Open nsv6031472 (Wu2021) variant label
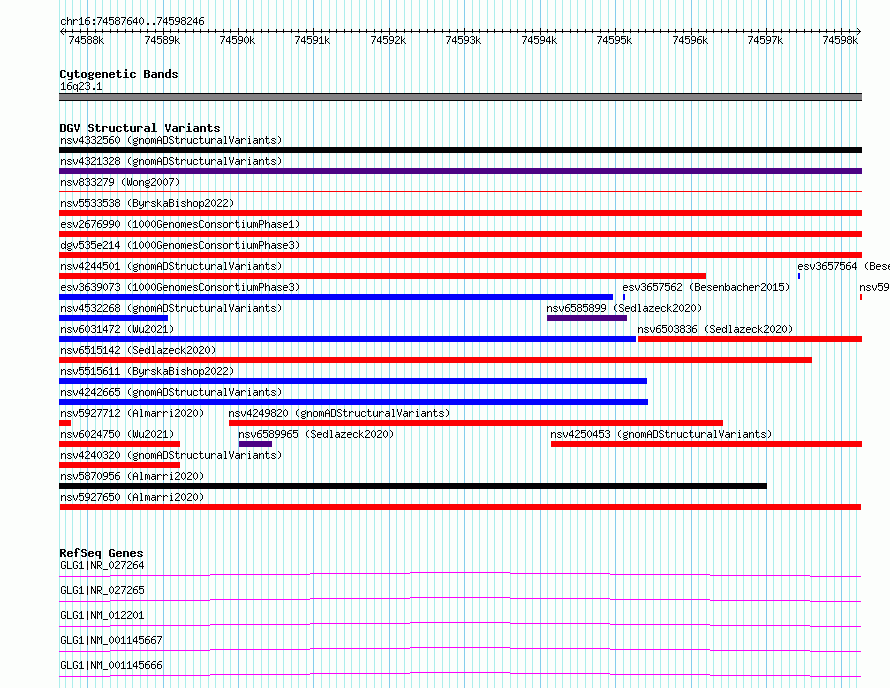The height and width of the screenshot is (688, 890). click(x=117, y=329)
